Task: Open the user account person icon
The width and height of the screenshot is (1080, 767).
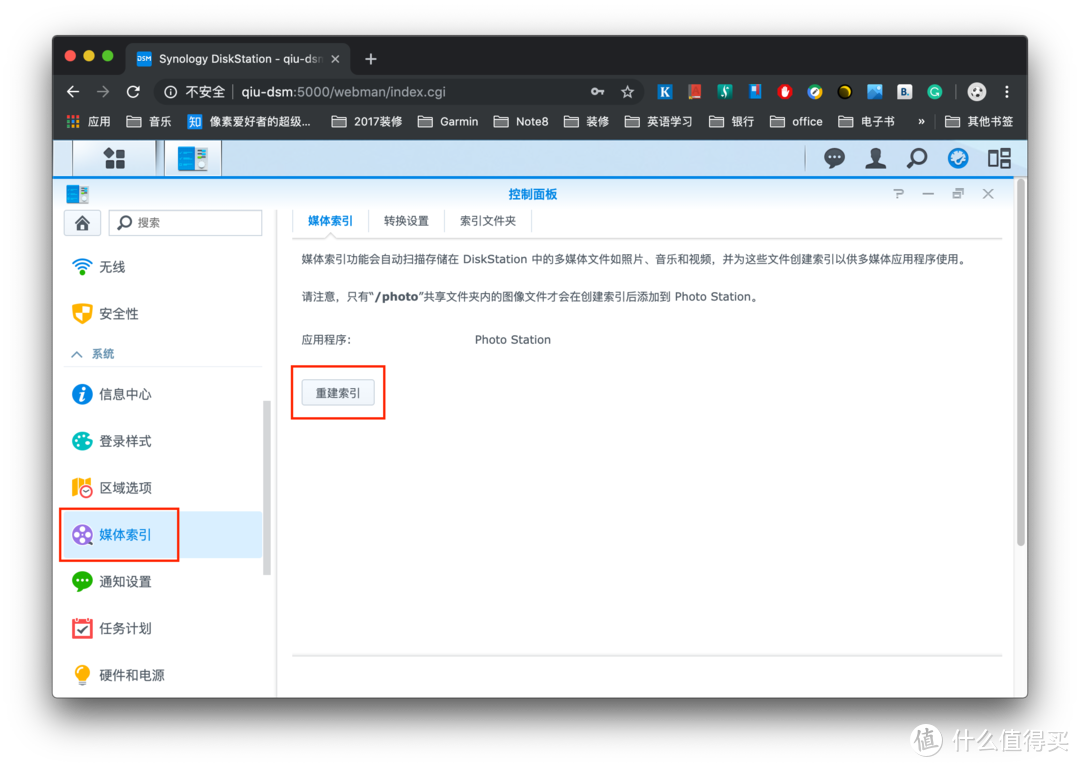Action: (x=875, y=158)
